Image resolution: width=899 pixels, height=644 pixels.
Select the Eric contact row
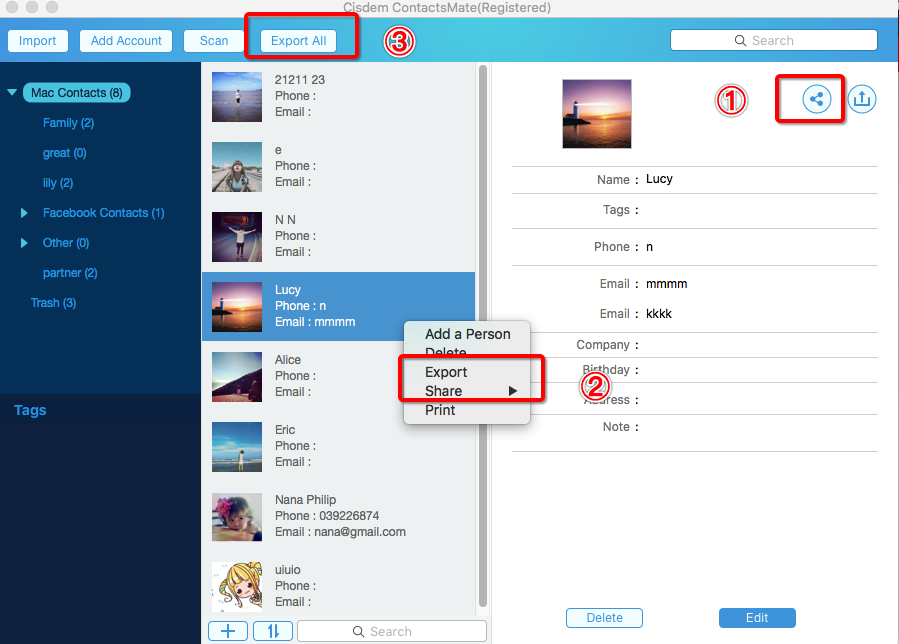pyautogui.click(x=338, y=446)
